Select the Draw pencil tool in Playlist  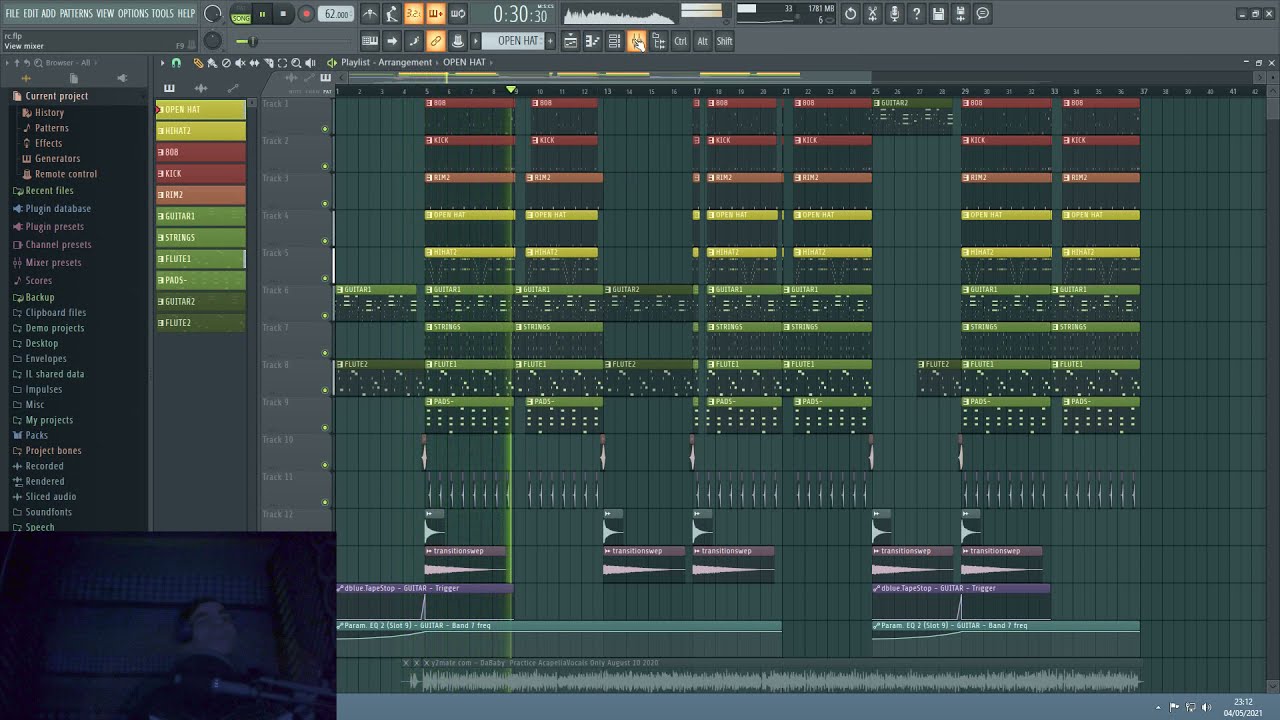point(198,63)
